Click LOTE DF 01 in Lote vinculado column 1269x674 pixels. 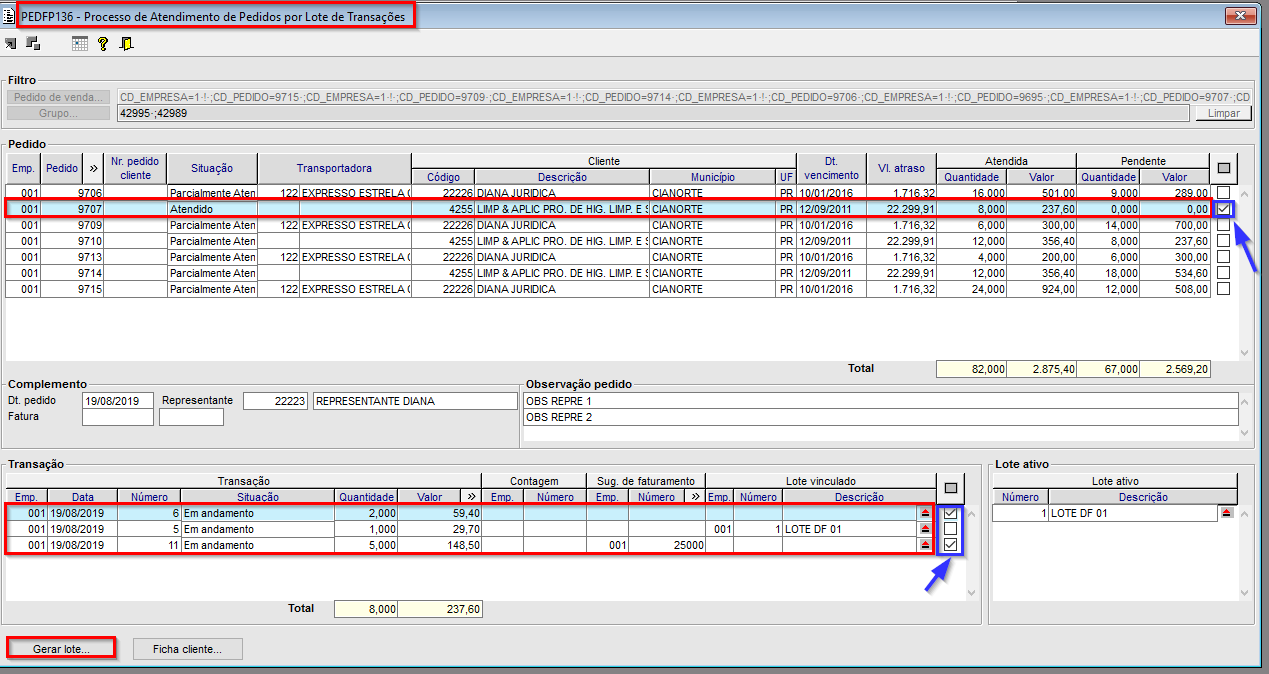[x=849, y=529]
